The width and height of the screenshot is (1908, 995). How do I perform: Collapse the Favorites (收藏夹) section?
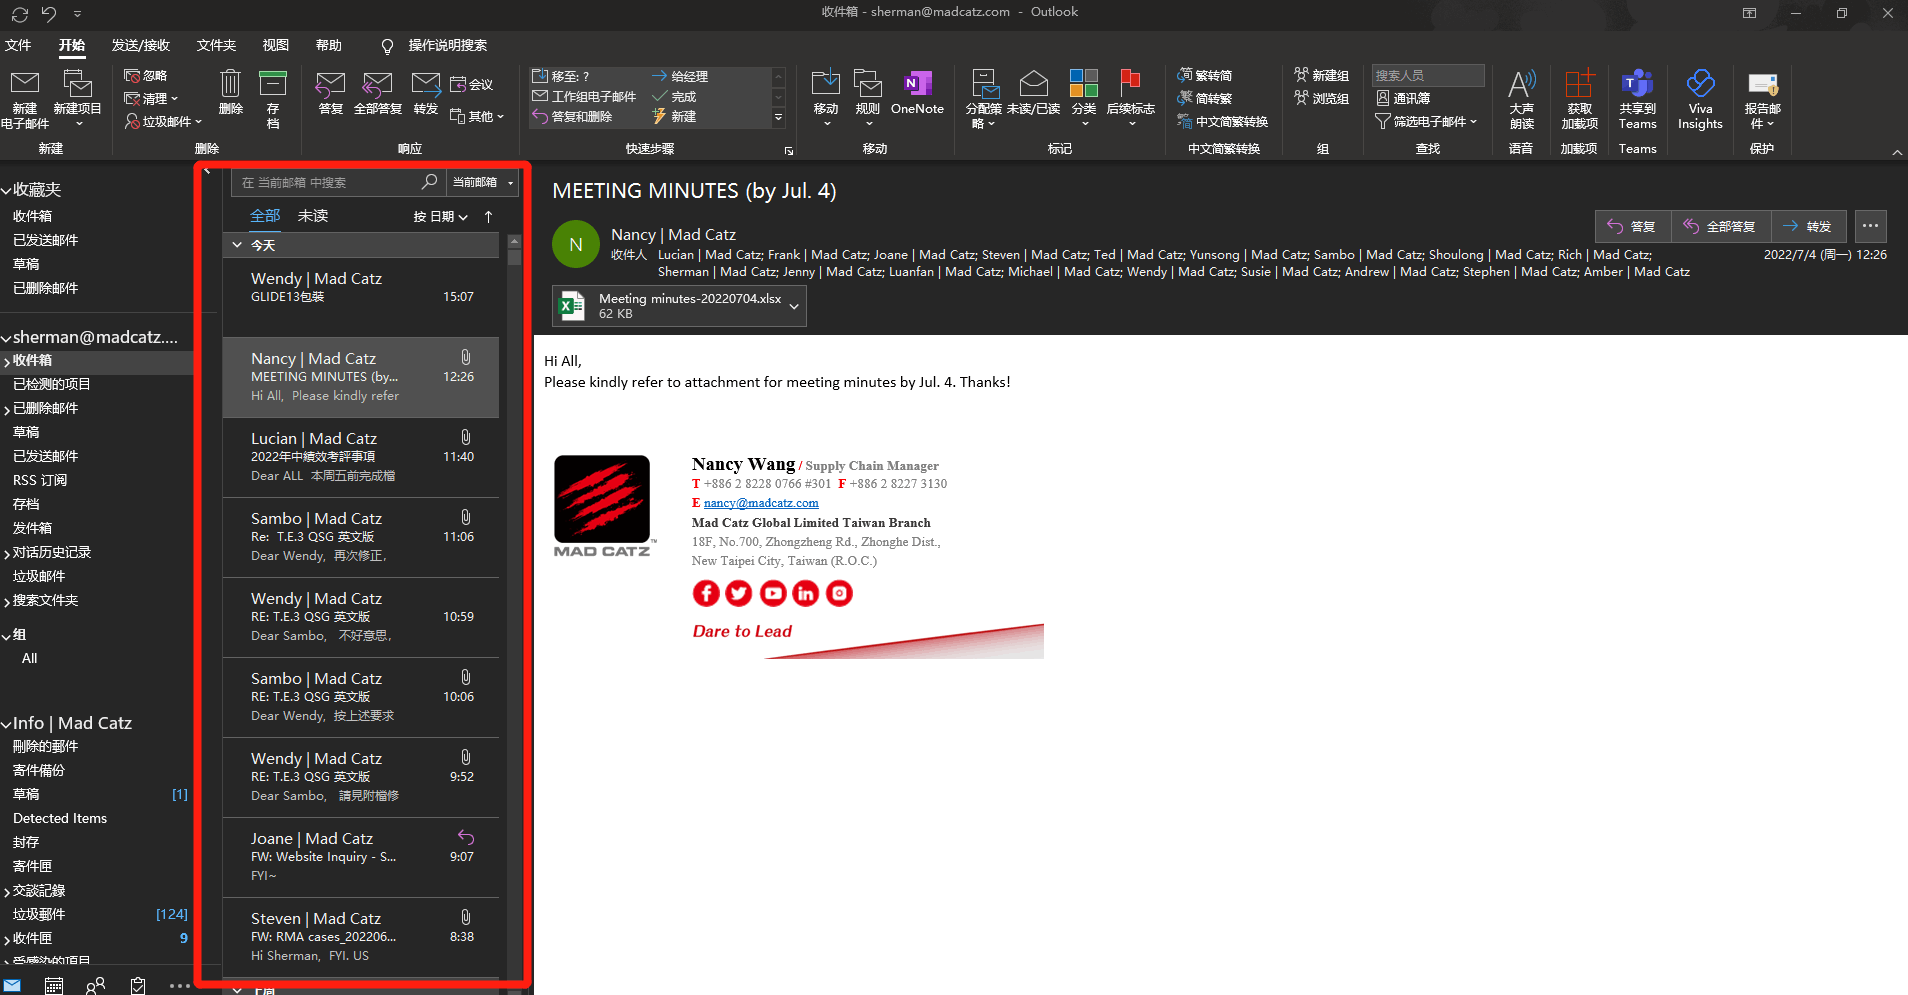pyautogui.click(x=6, y=190)
